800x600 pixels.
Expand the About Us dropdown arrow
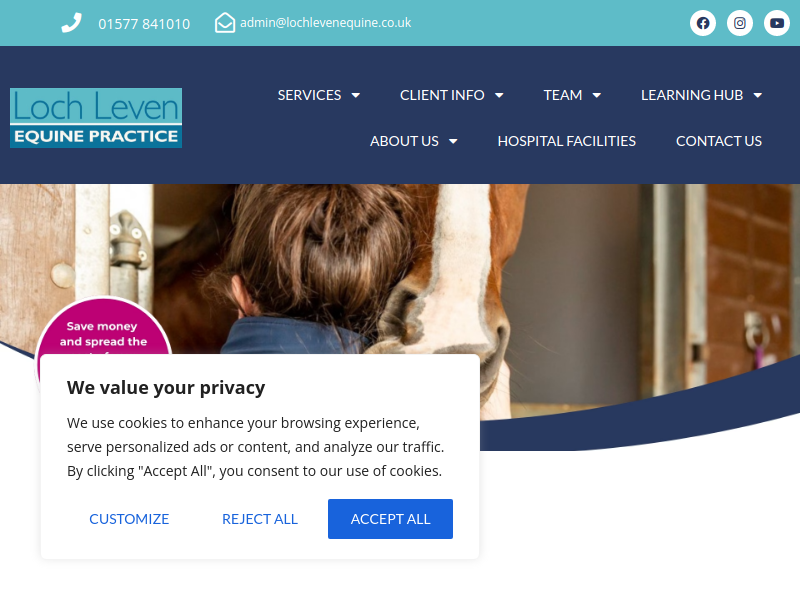pos(453,141)
